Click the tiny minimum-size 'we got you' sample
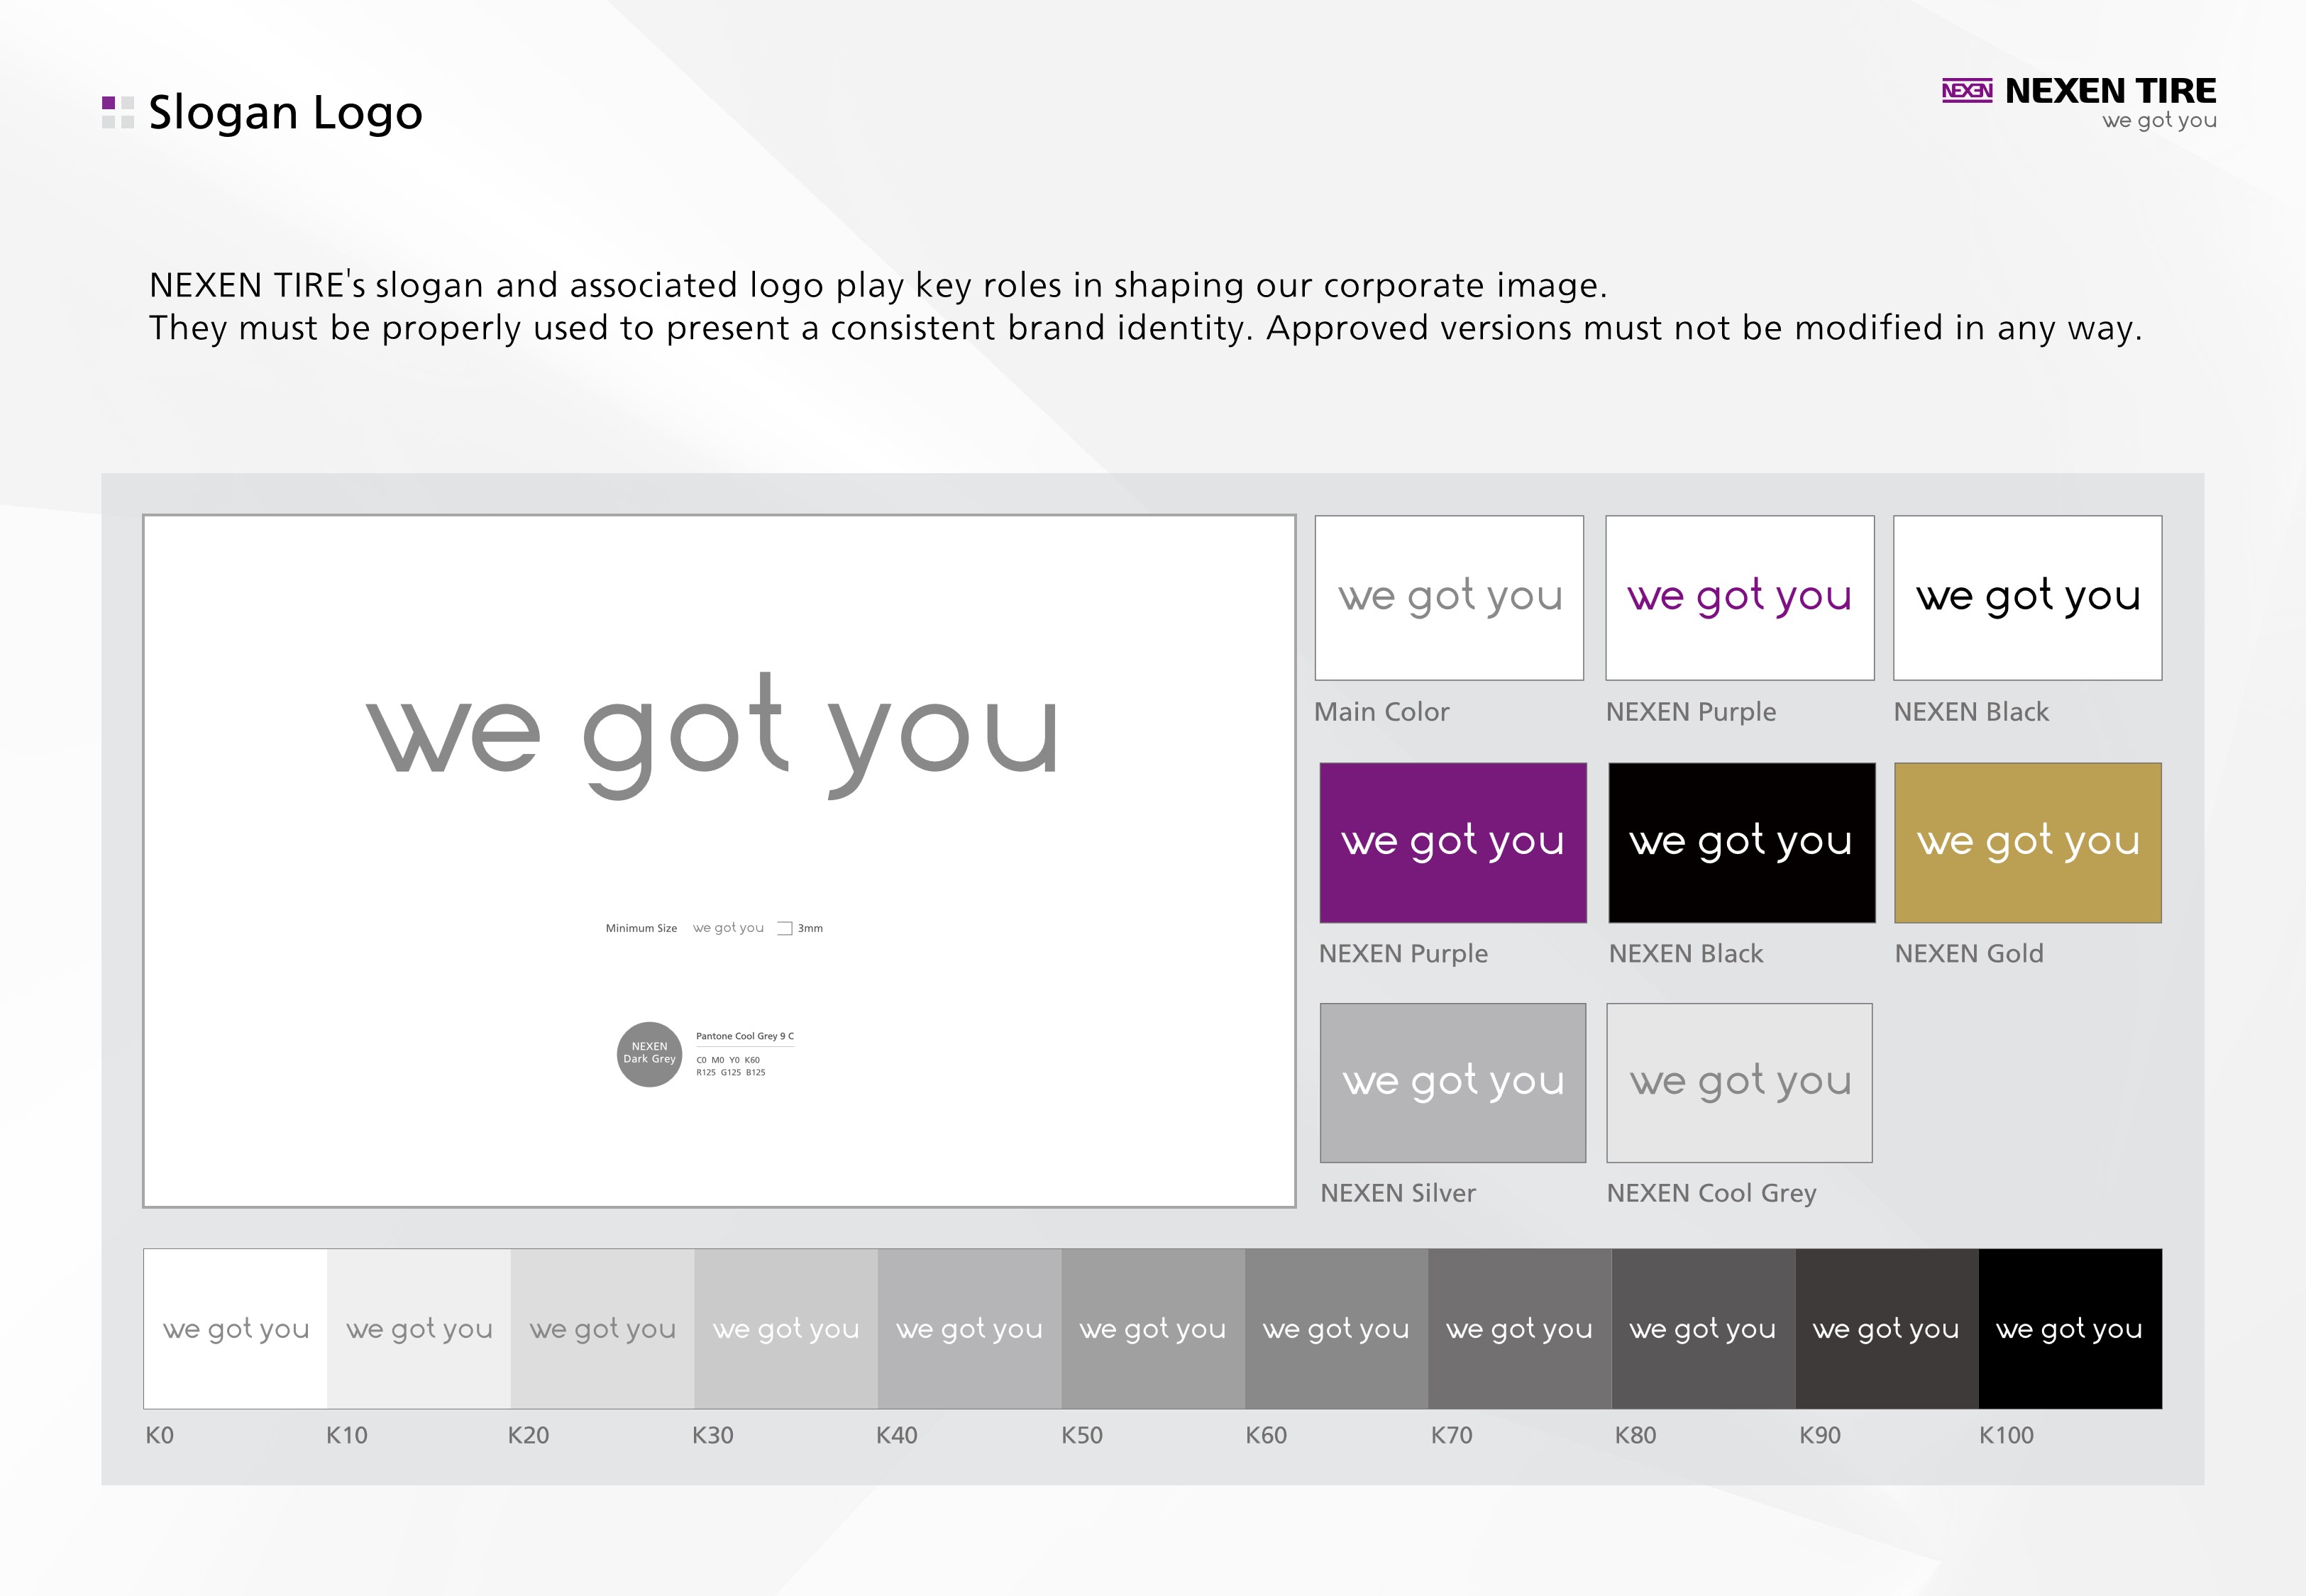 point(728,928)
